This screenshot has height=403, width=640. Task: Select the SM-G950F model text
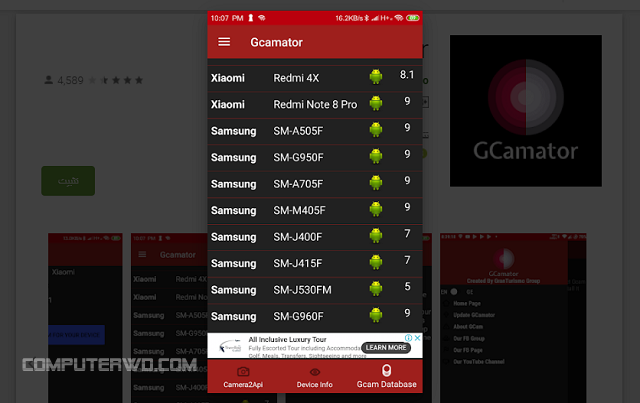(298, 158)
